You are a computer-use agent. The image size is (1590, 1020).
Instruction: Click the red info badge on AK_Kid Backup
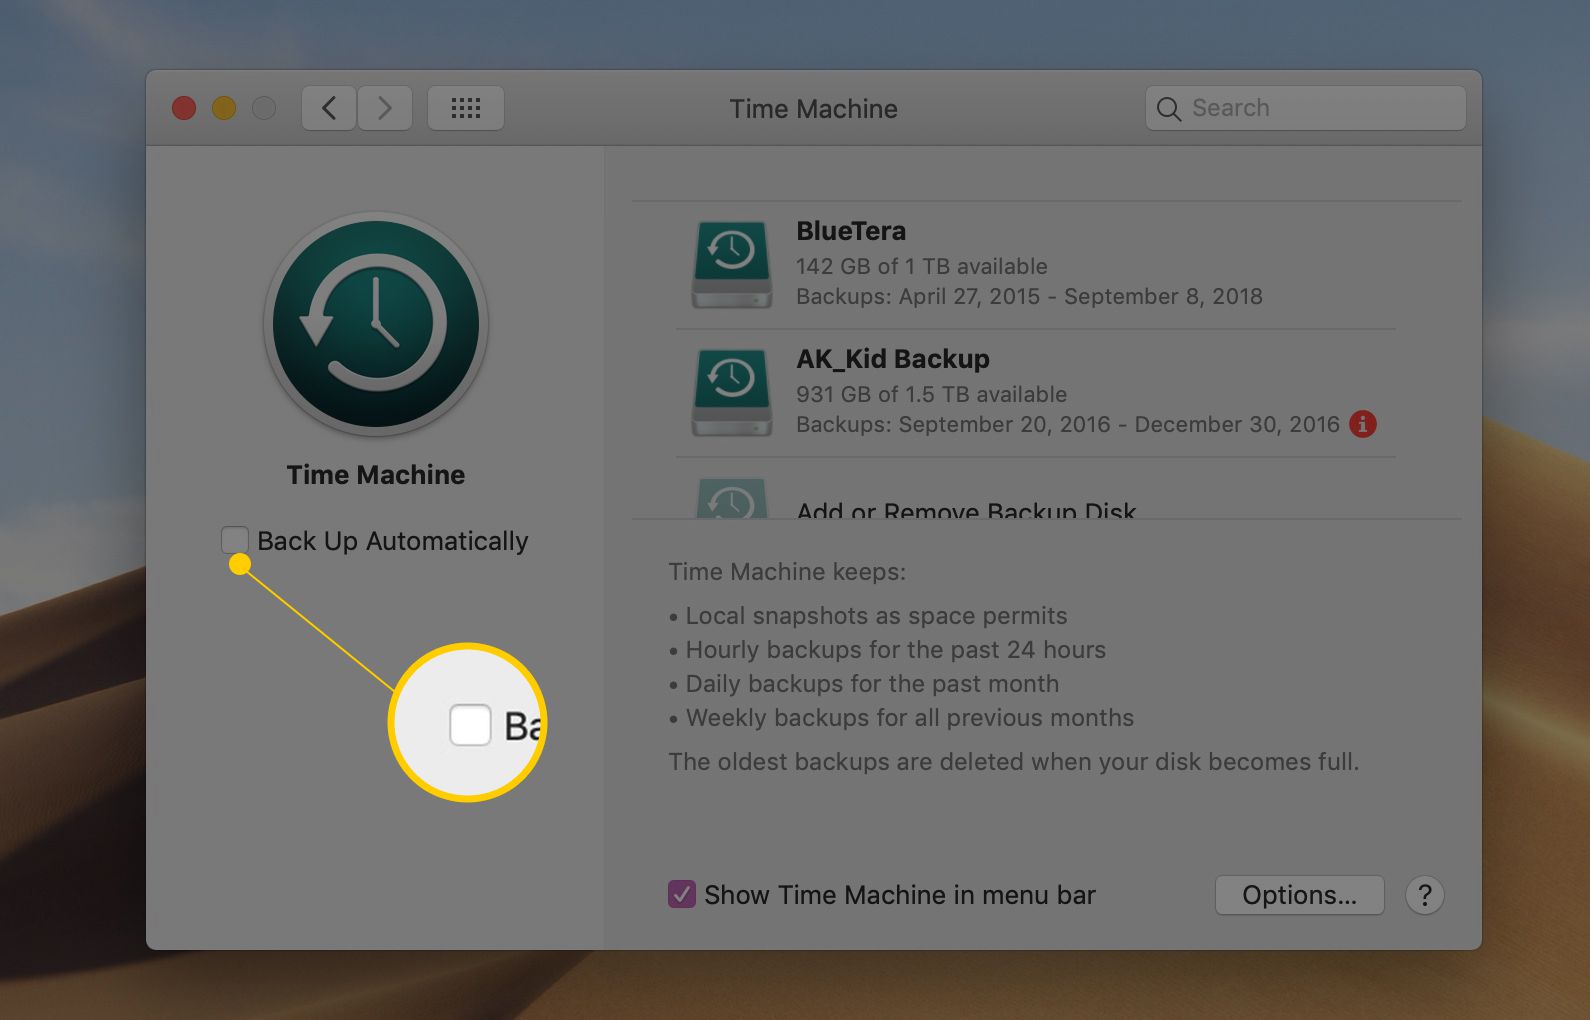point(1362,424)
